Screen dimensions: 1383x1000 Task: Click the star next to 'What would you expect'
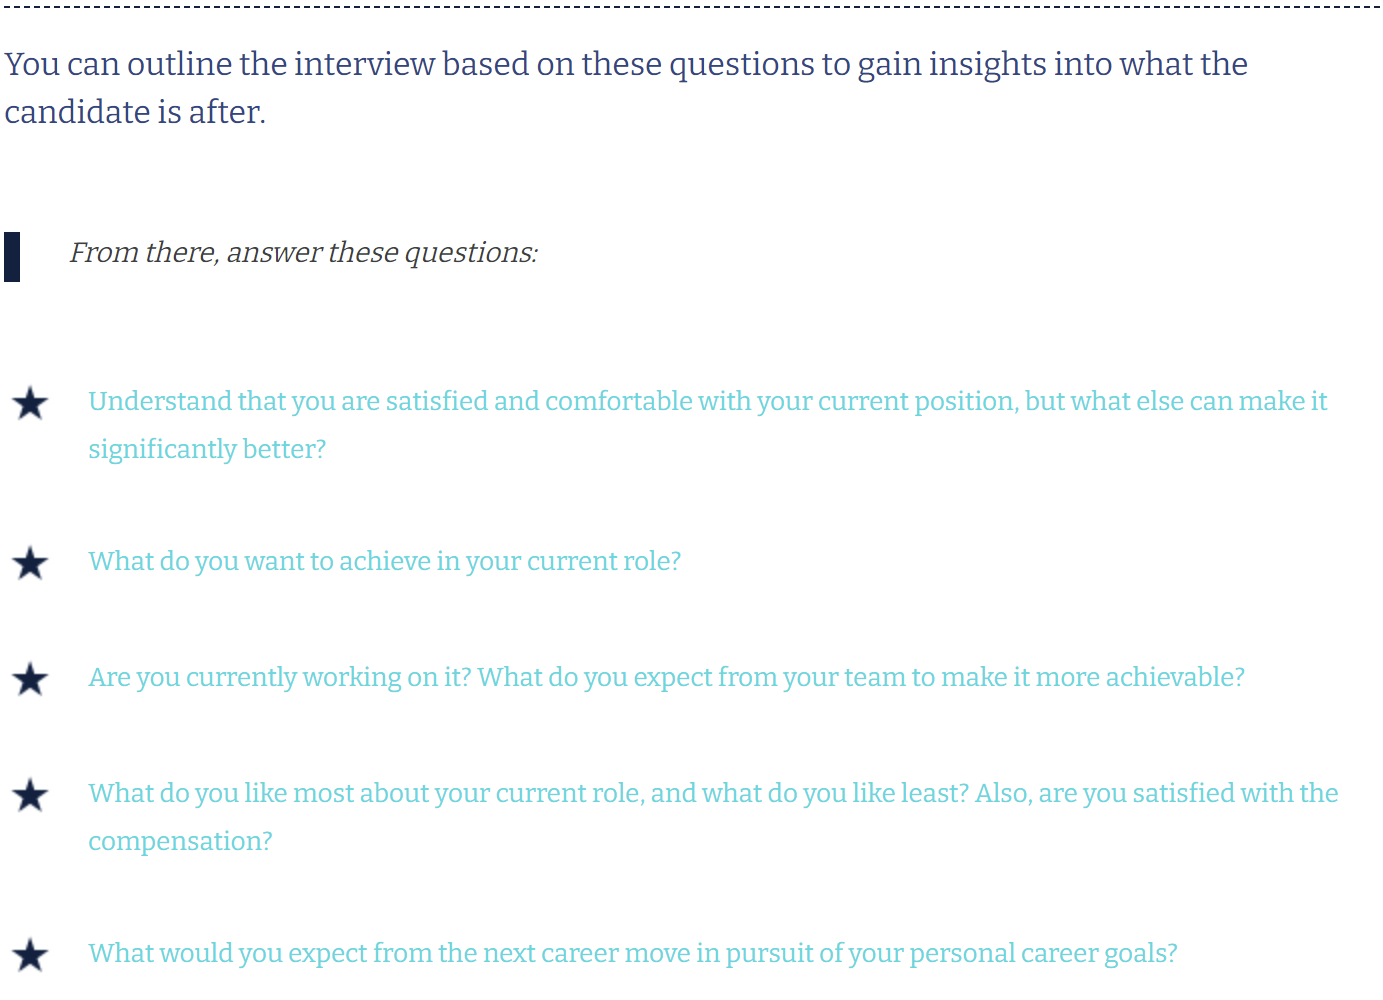[30, 955]
